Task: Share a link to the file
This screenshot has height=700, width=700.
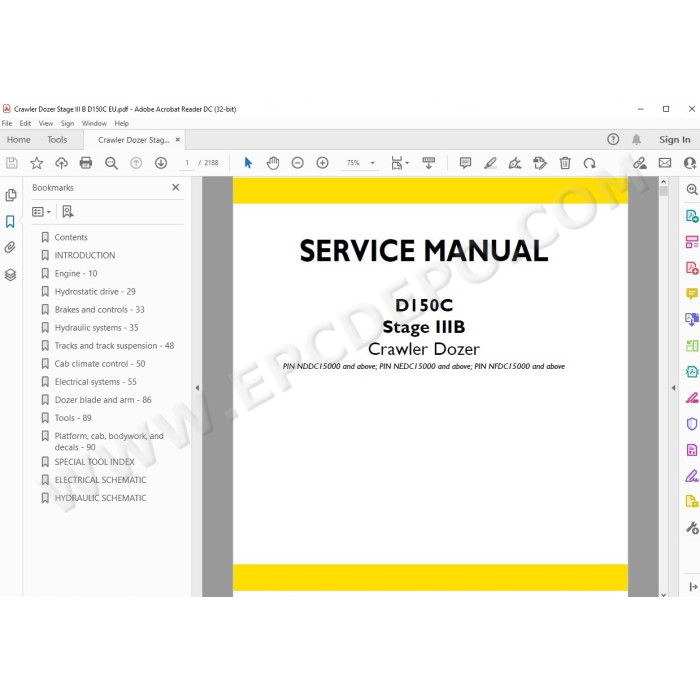Action: (x=640, y=163)
